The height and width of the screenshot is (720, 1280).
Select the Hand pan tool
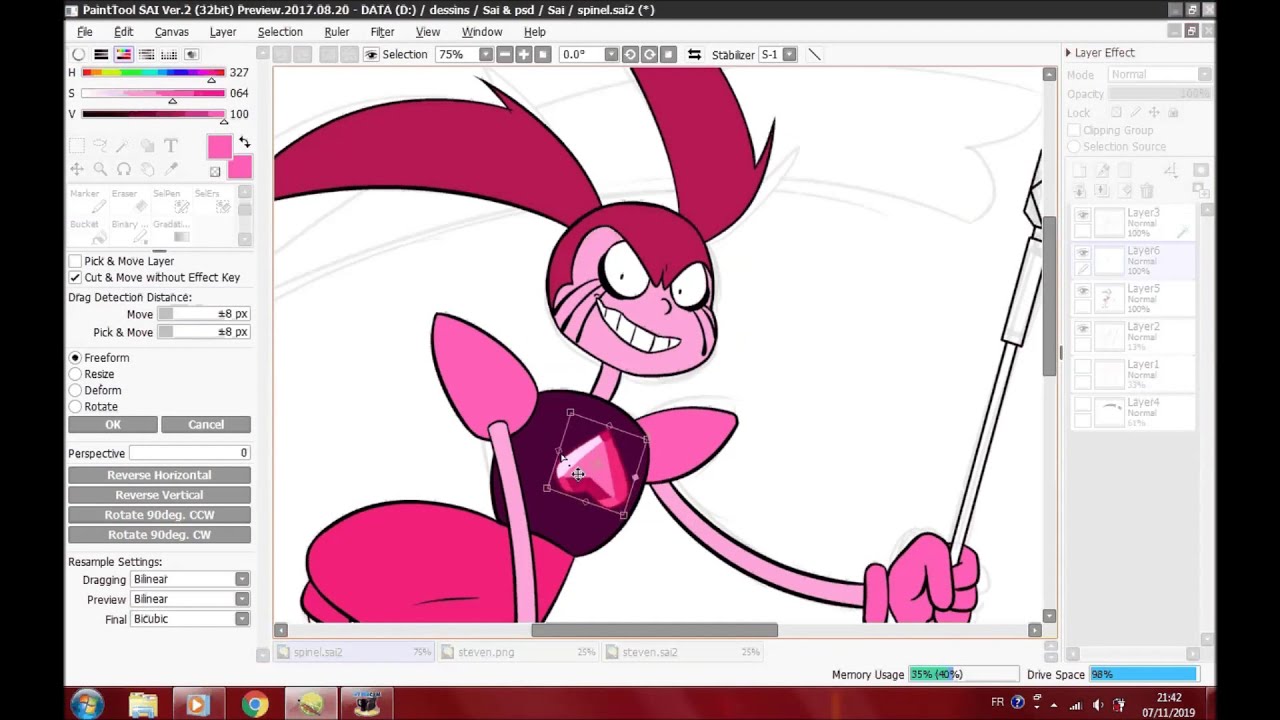pyautogui.click(x=147, y=169)
